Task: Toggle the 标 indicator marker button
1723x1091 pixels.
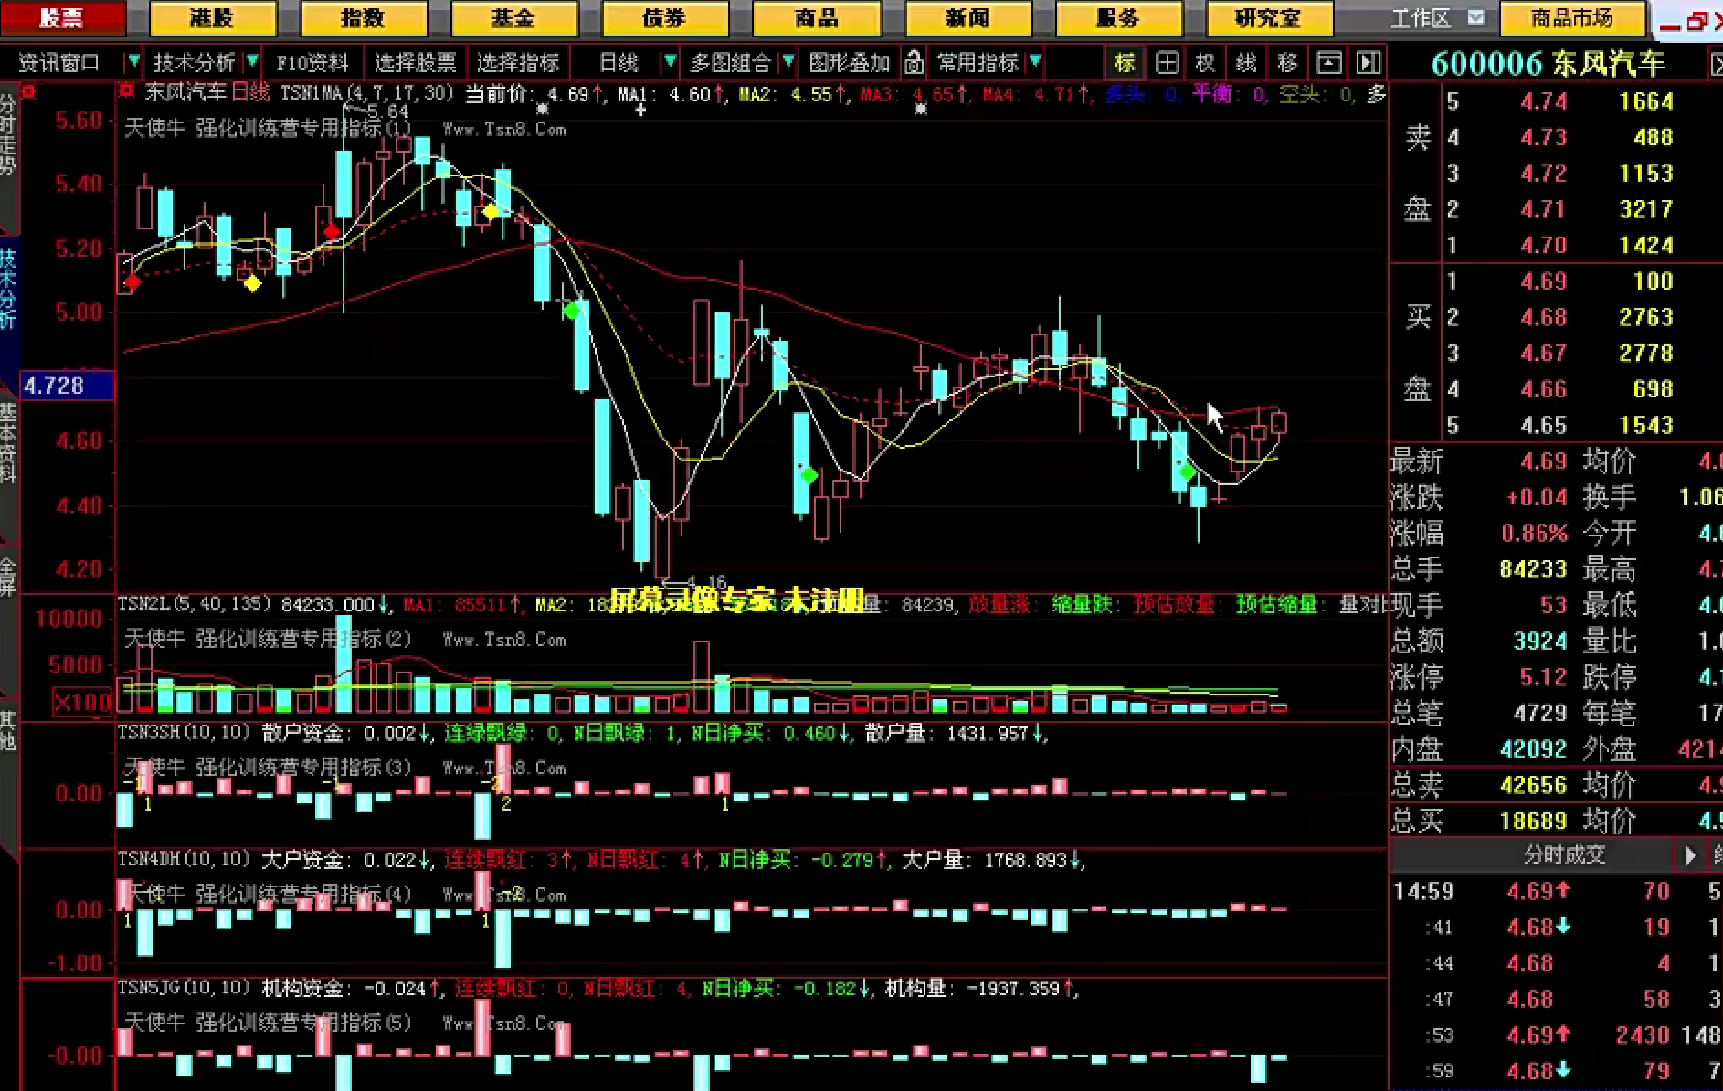Action: pyautogui.click(x=1125, y=63)
